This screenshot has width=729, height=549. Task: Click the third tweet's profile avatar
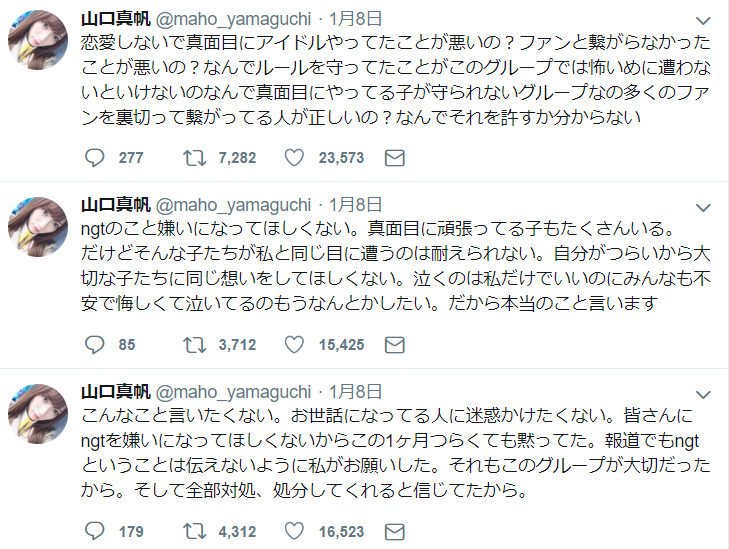[39, 414]
